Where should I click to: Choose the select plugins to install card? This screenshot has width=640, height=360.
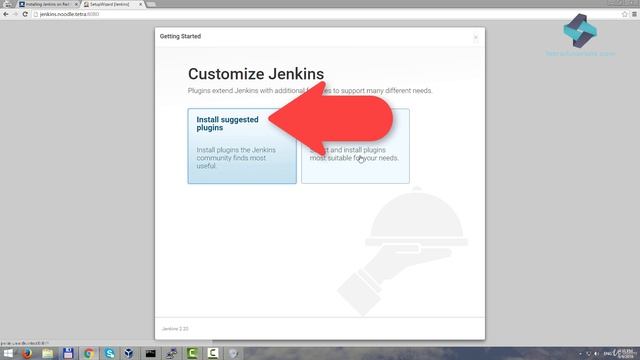pyautogui.click(x=355, y=146)
